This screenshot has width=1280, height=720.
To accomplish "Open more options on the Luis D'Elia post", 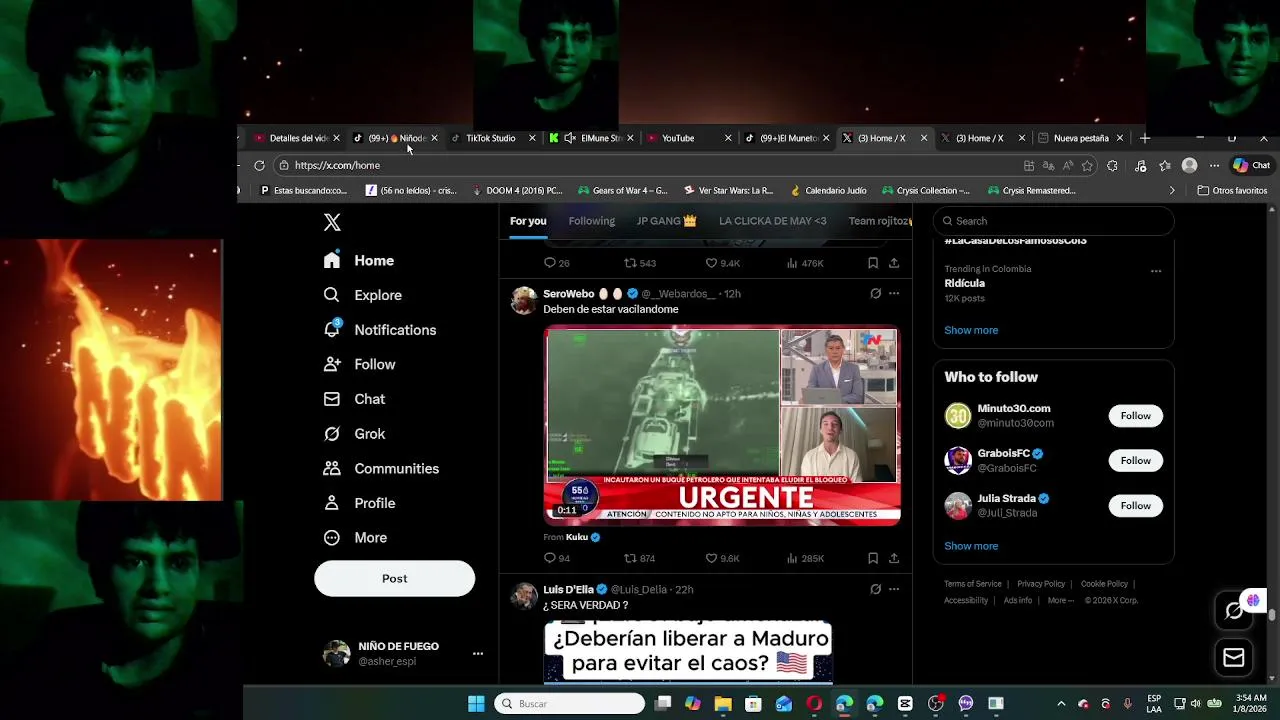I will [894, 590].
